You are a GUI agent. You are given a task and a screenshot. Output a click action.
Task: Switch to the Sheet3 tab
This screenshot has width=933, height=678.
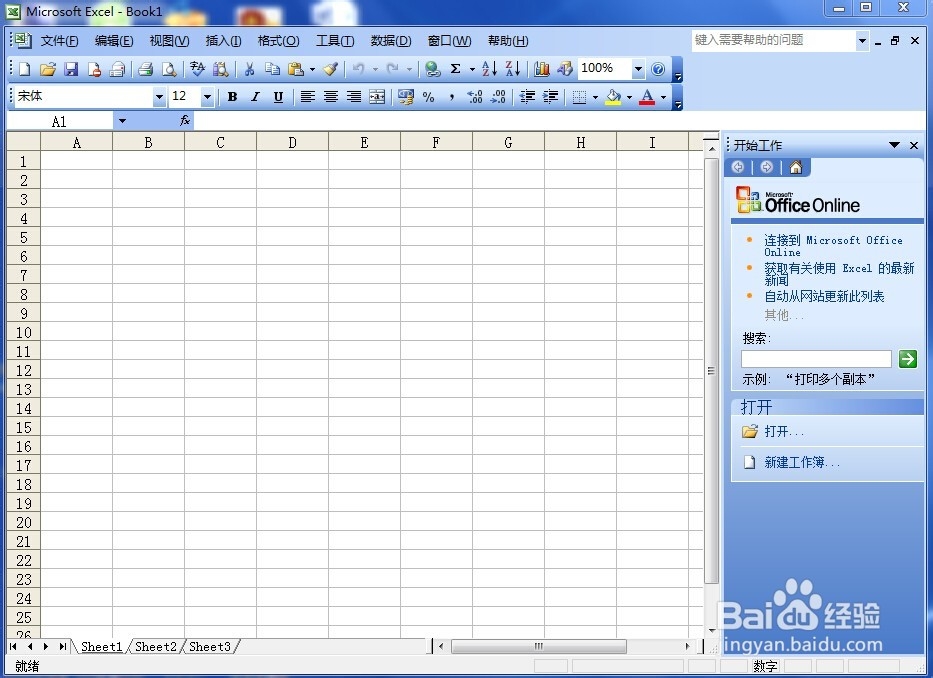point(209,646)
